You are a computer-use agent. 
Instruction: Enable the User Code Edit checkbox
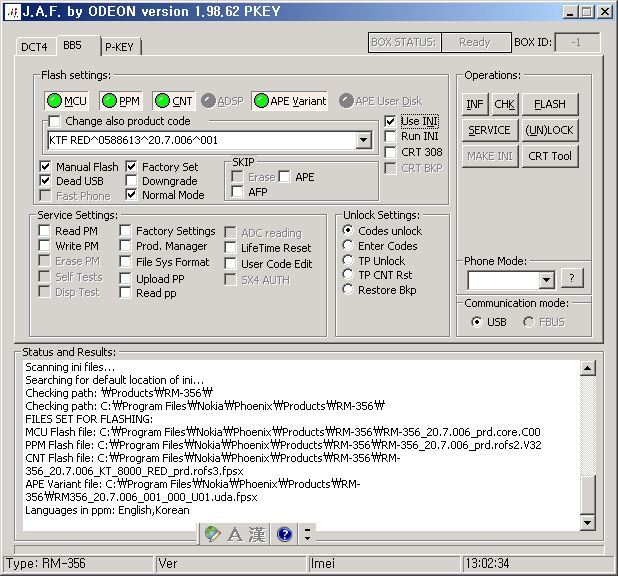(230, 263)
